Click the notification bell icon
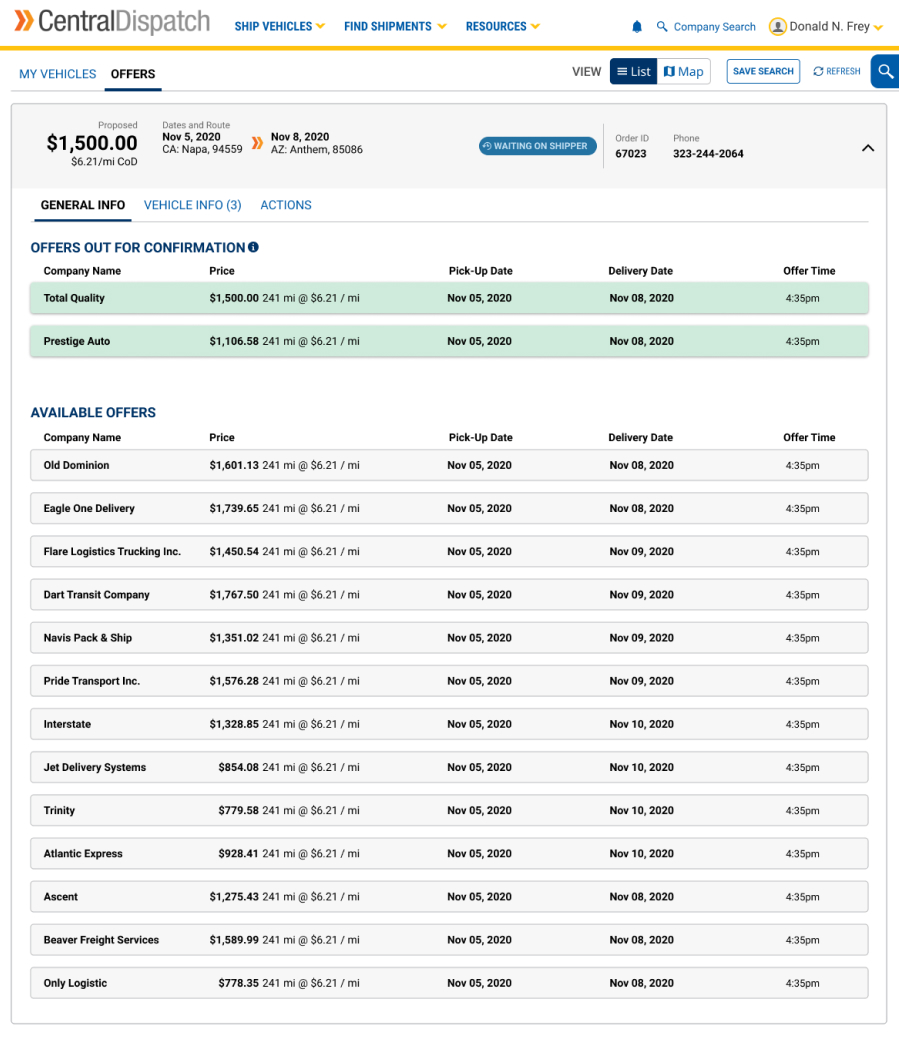The width and height of the screenshot is (899, 1061). pos(637,27)
